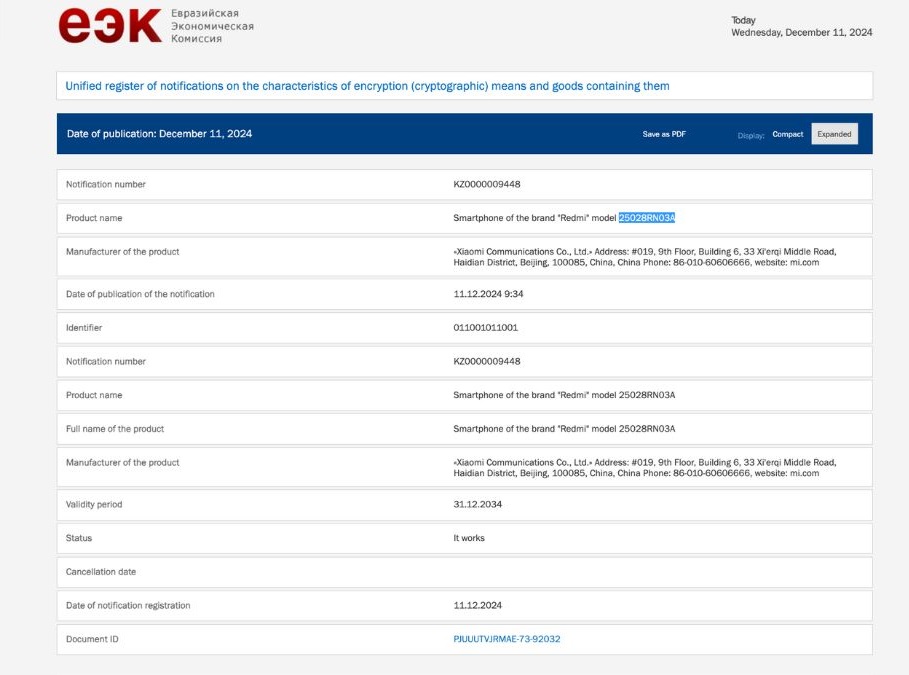909x675 pixels.
Task: Click the Identifier label
Action: (x=84, y=328)
